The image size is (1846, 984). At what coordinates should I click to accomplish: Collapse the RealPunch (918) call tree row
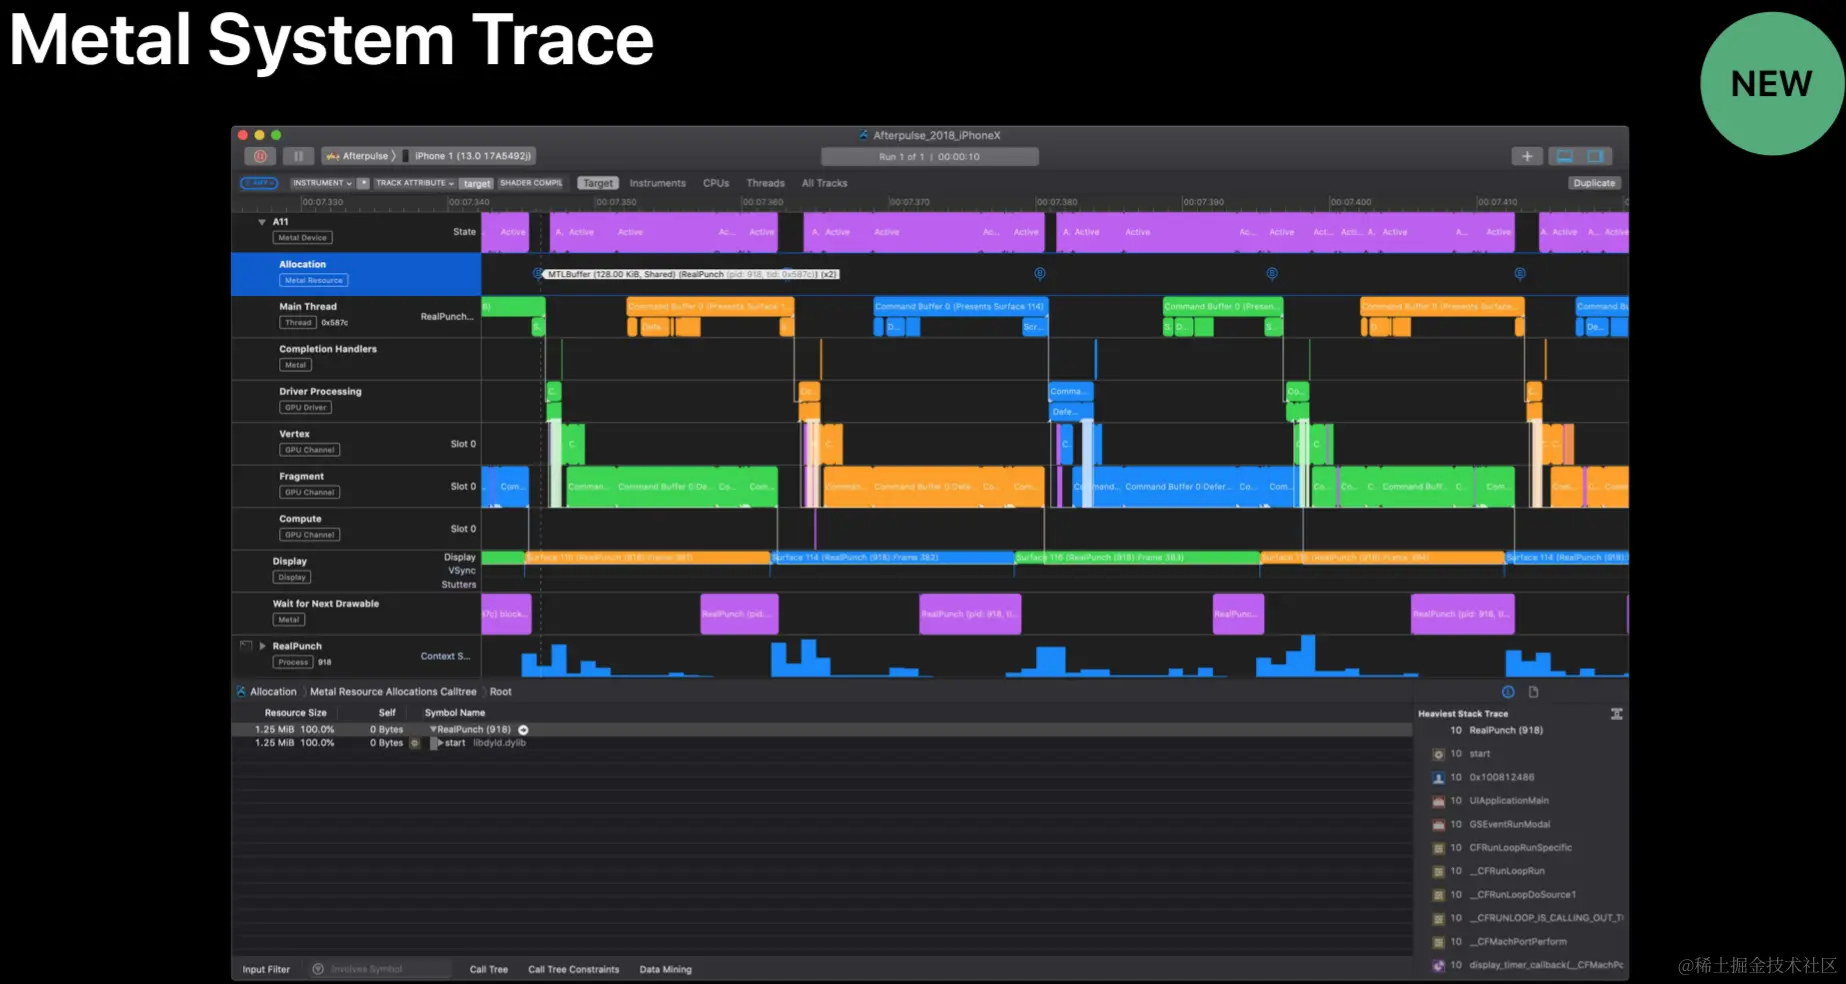tap(433, 730)
